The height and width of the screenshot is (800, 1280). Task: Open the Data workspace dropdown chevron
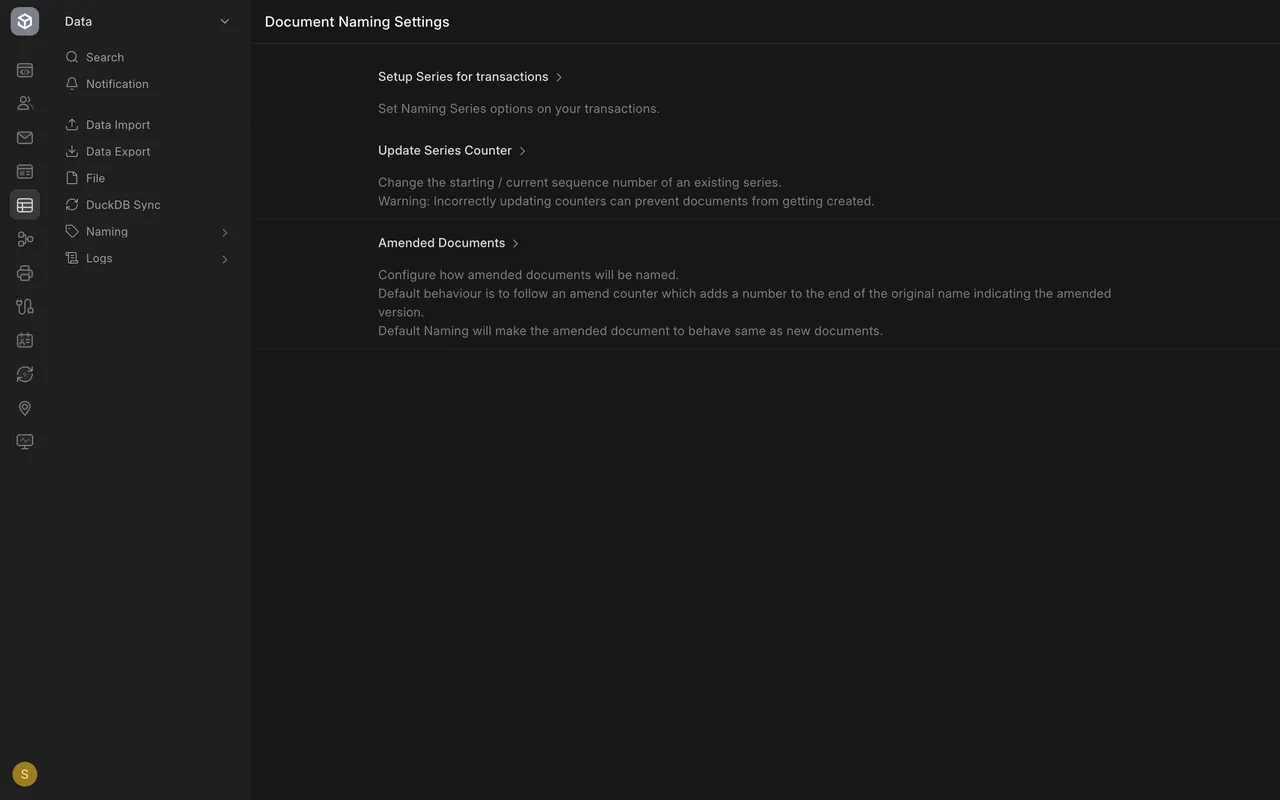pyautogui.click(x=224, y=21)
